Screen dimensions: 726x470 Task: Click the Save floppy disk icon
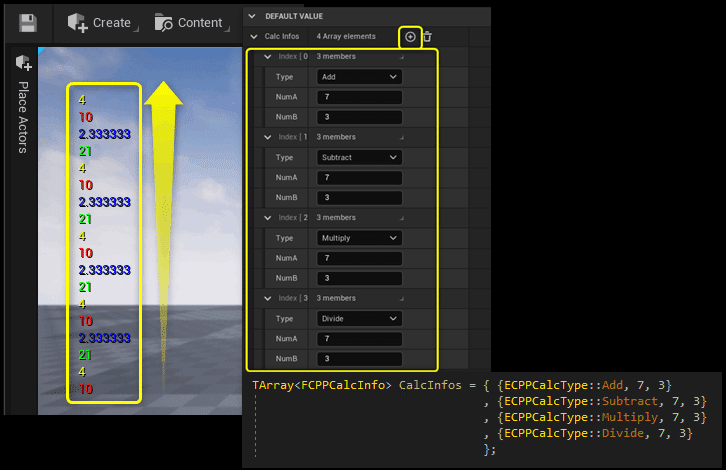(x=28, y=23)
